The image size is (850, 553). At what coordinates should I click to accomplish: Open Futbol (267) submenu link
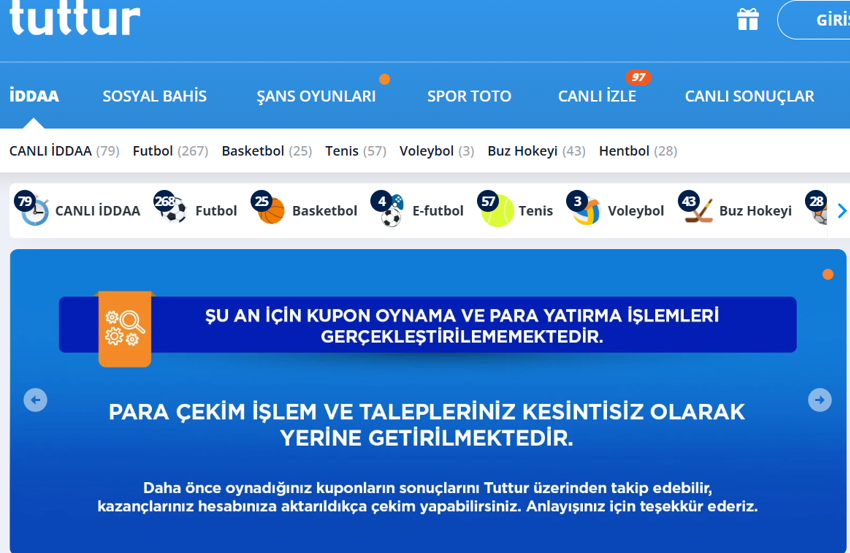click(x=170, y=151)
